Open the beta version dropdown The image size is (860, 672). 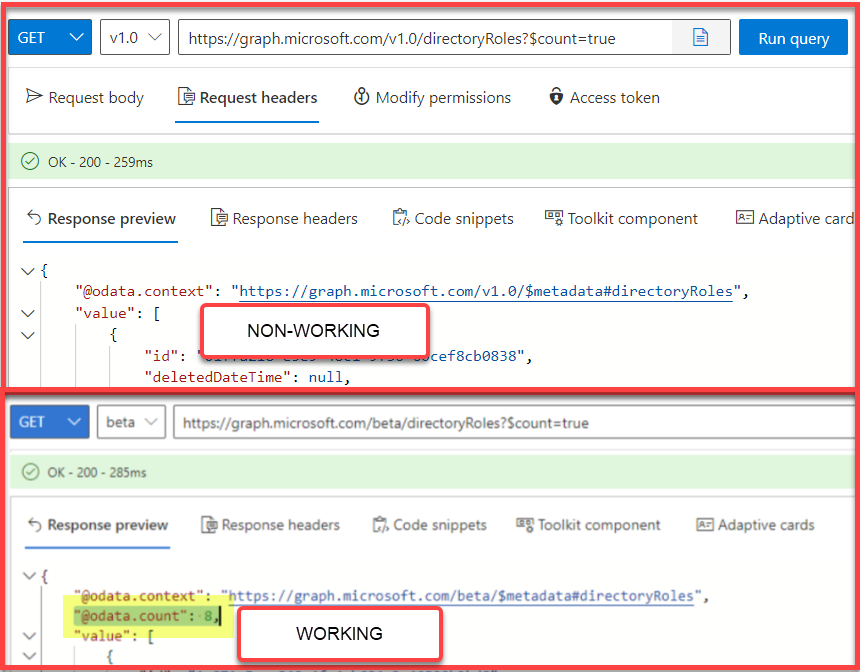(131, 422)
